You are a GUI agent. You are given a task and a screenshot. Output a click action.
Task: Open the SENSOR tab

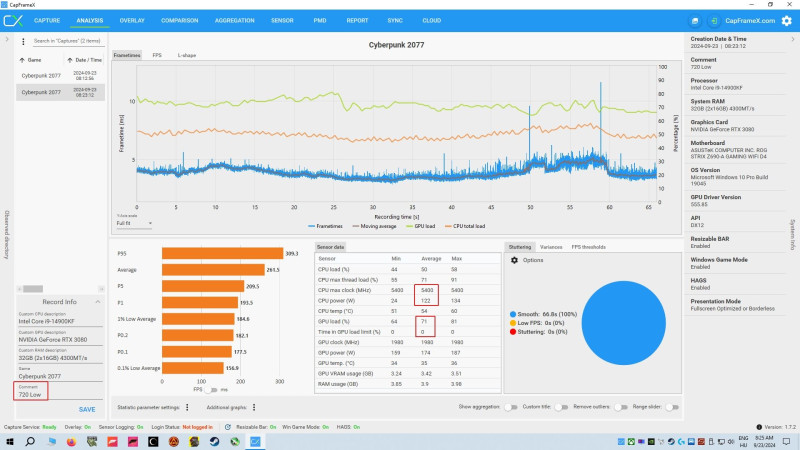coord(282,21)
